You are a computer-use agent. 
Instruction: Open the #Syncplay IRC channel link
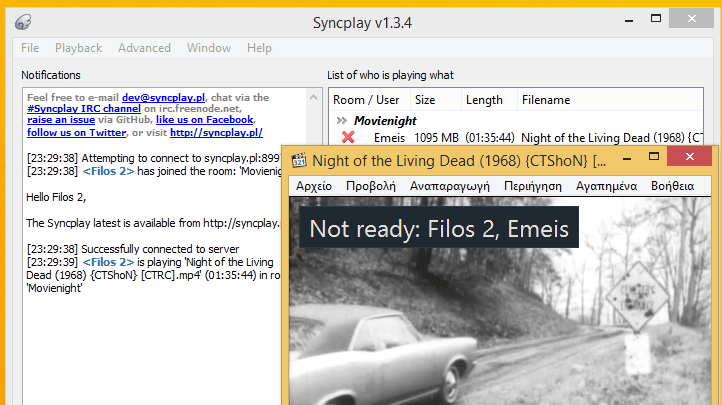pos(84,109)
